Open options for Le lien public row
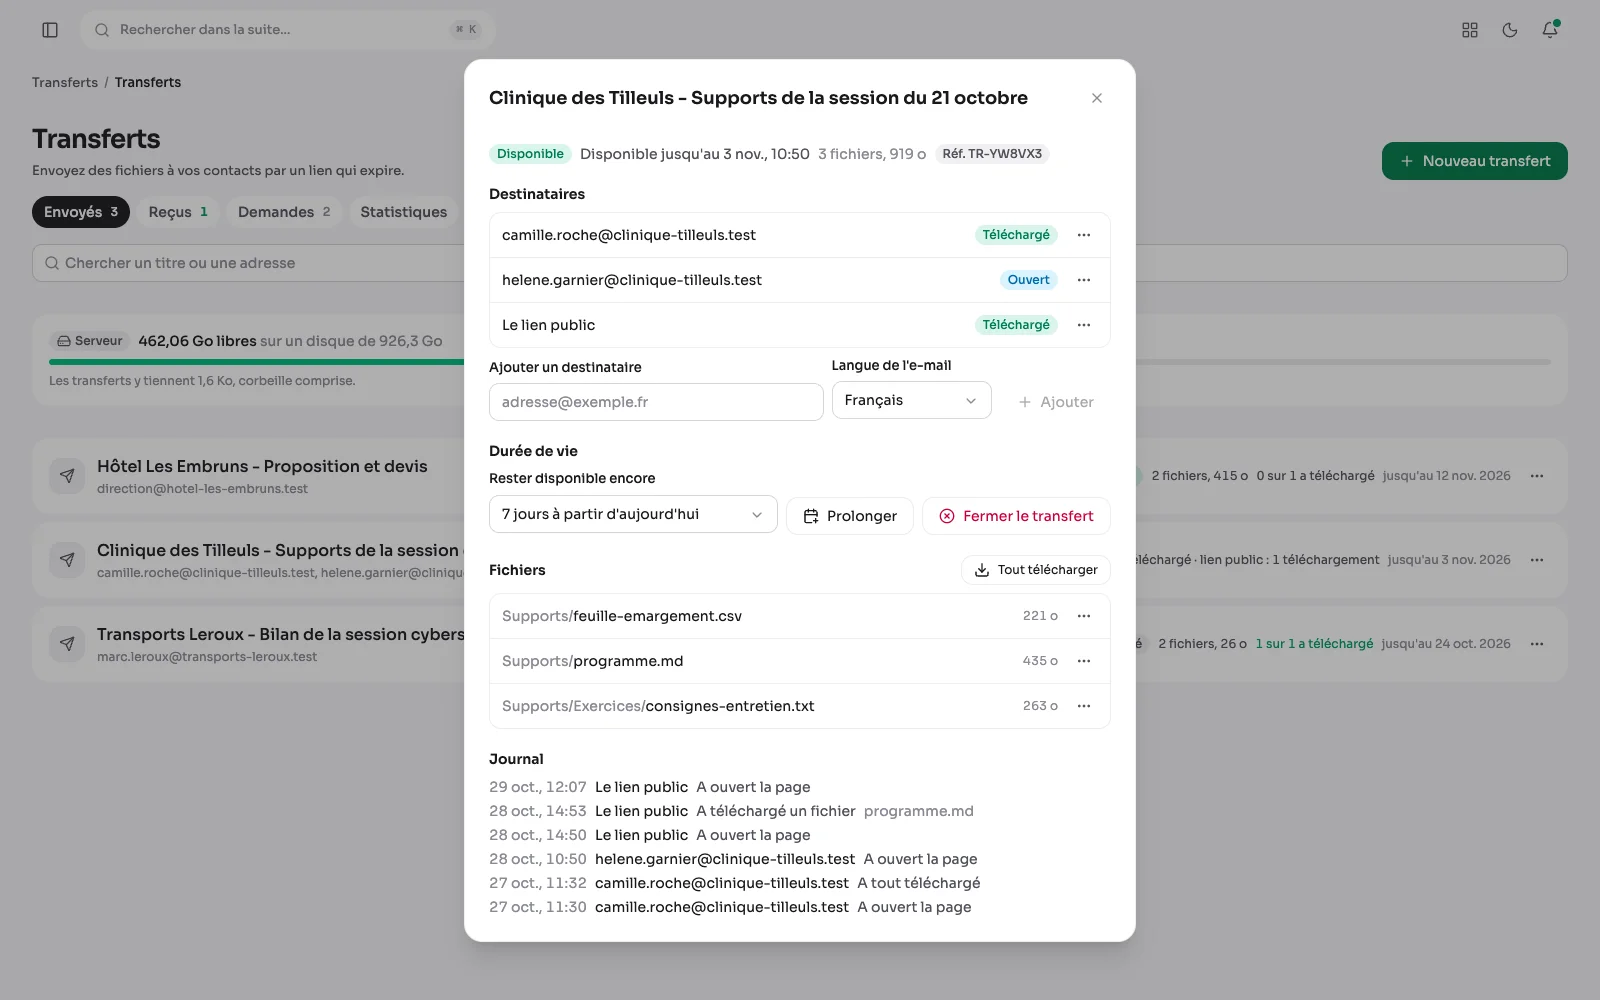1600x1000 pixels. pyautogui.click(x=1084, y=325)
